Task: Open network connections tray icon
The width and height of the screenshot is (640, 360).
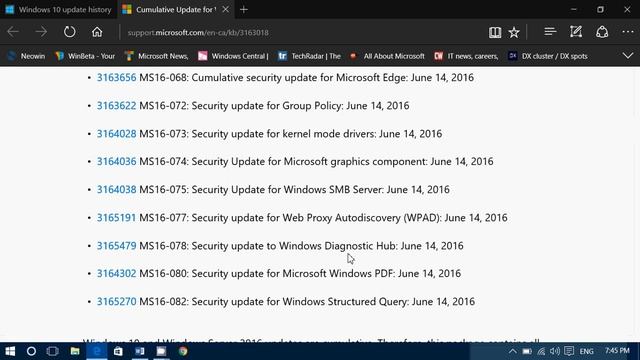Action: tap(541, 351)
